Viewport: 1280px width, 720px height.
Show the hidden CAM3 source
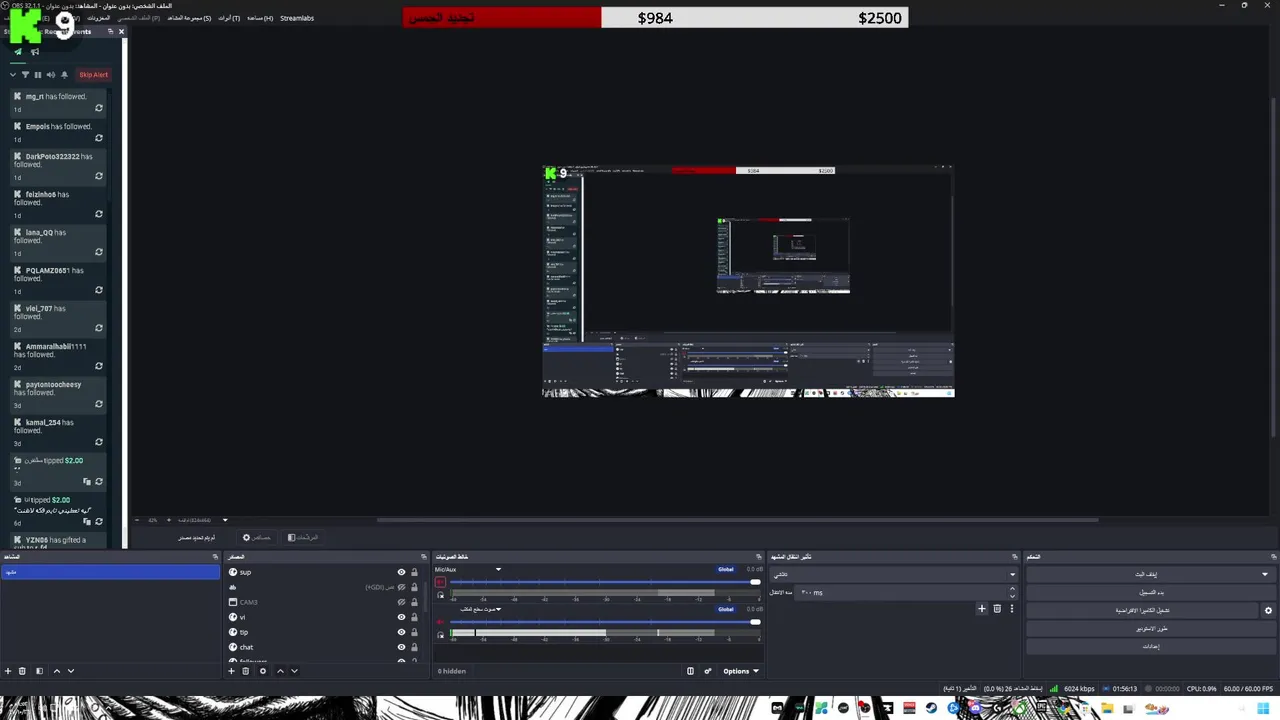tap(401, 602)
